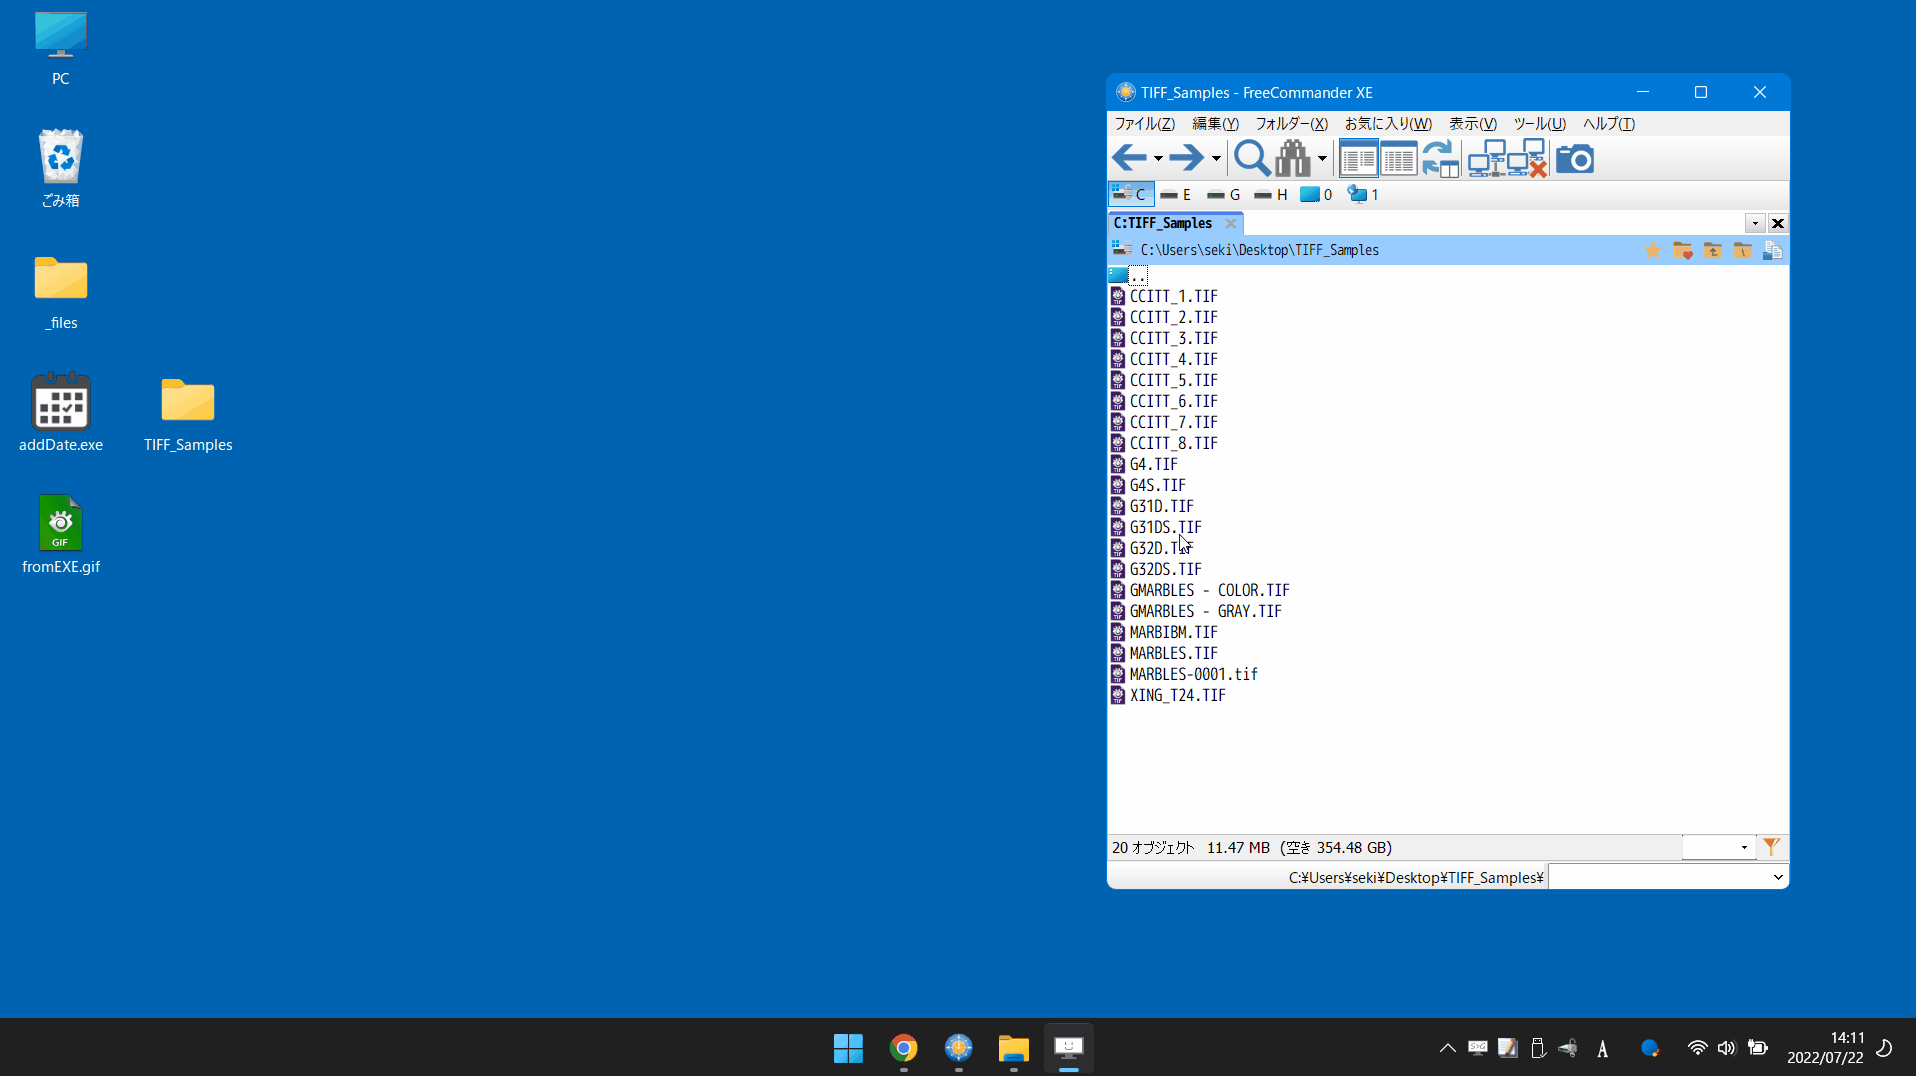Click the magnifier search icon in toolbar
This screenshot has width=1916, height=1076.
1250,158
